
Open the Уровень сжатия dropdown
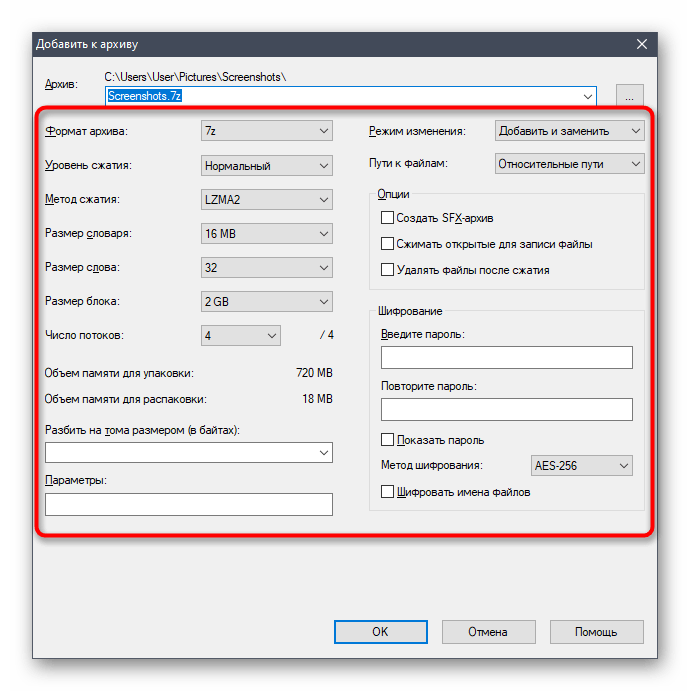coord(267,166)
